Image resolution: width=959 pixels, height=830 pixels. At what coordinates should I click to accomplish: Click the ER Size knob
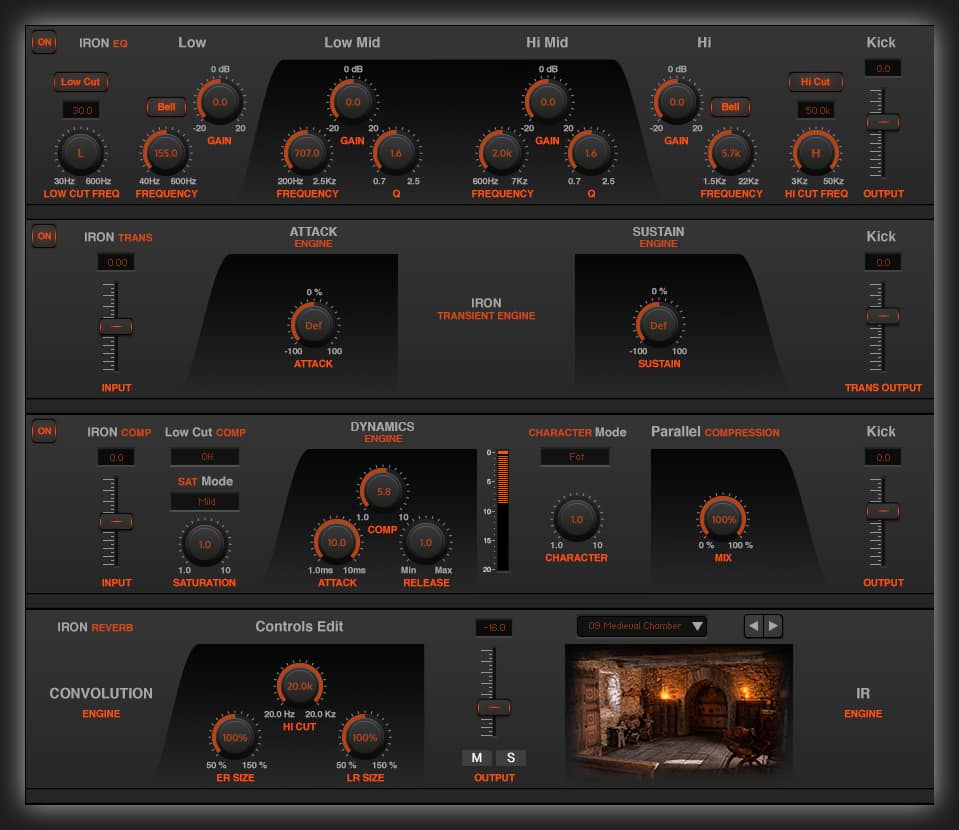click(235, 737)
